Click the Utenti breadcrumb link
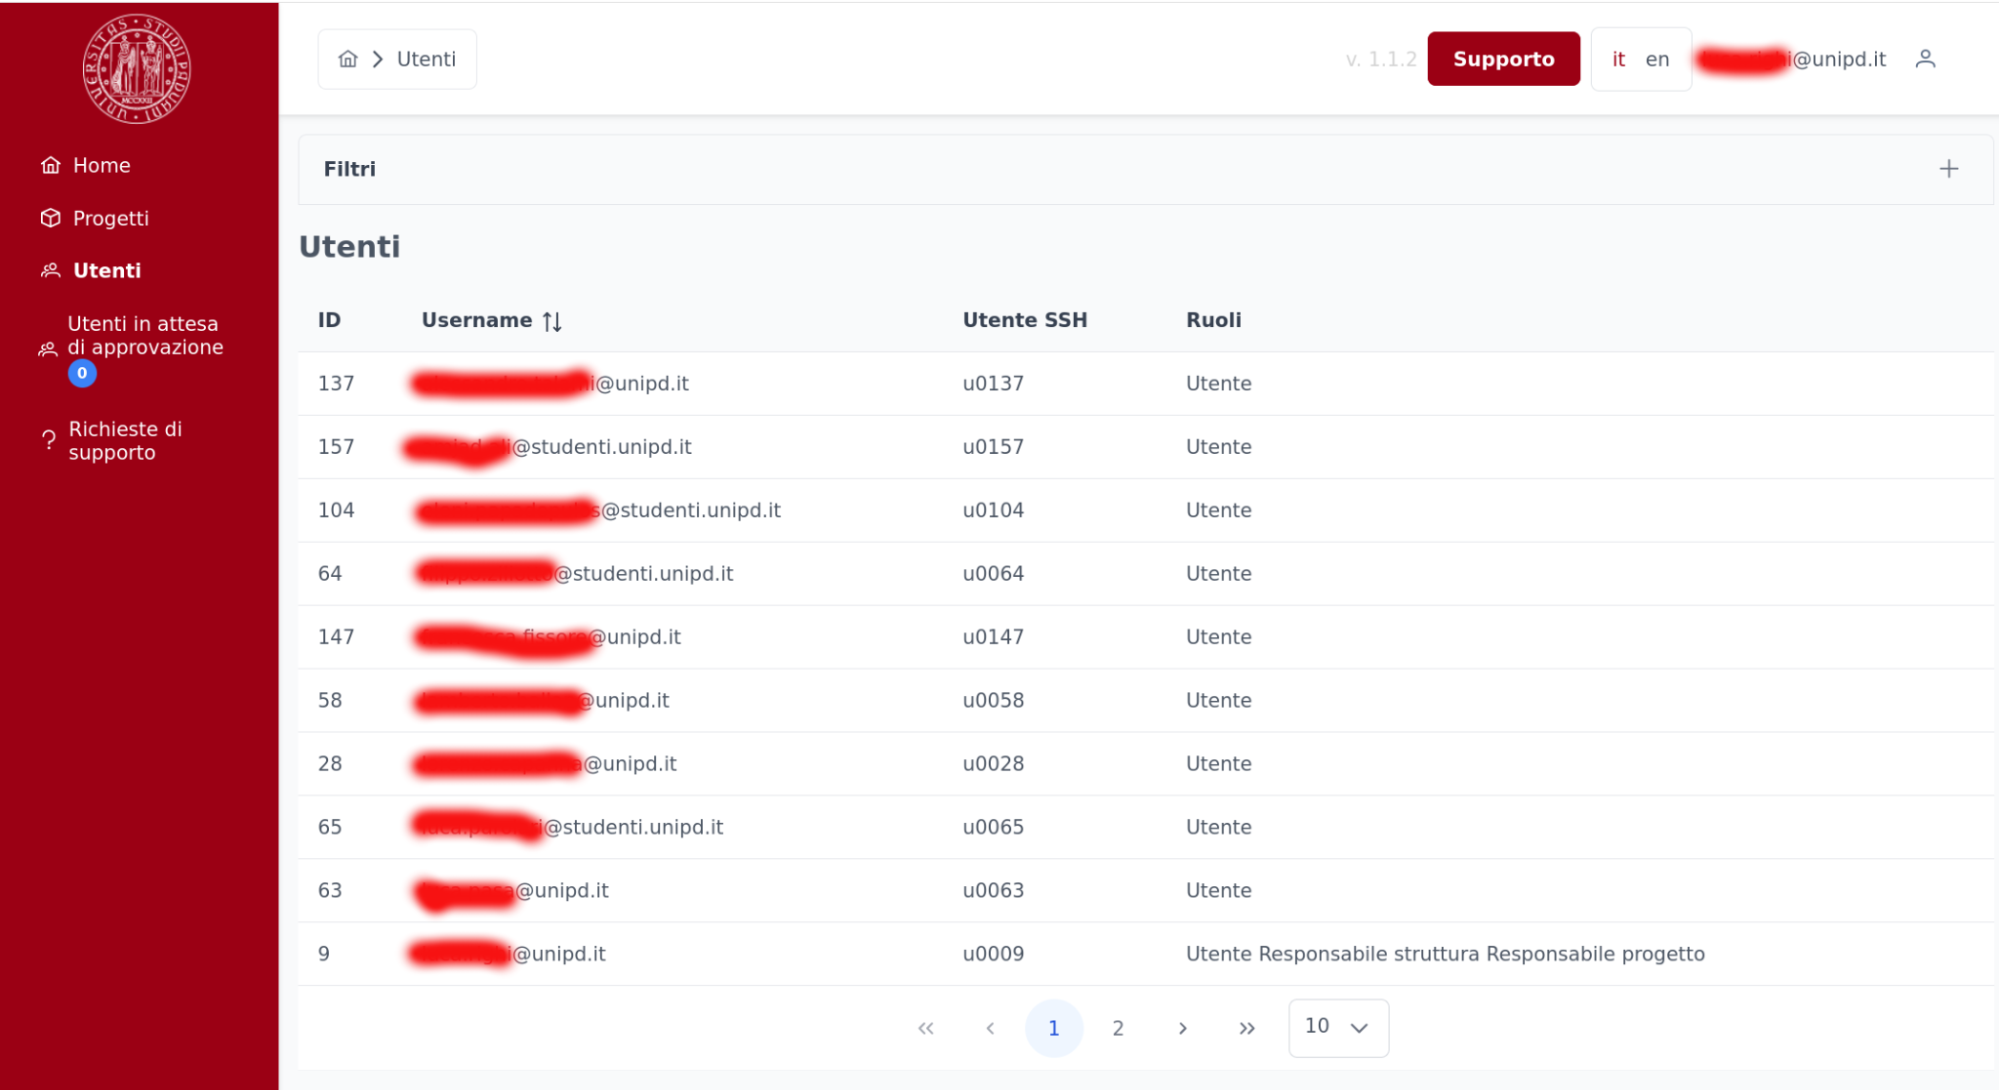The height and width of the screenshot is (1091, 1999). click(x=426, y=59)
